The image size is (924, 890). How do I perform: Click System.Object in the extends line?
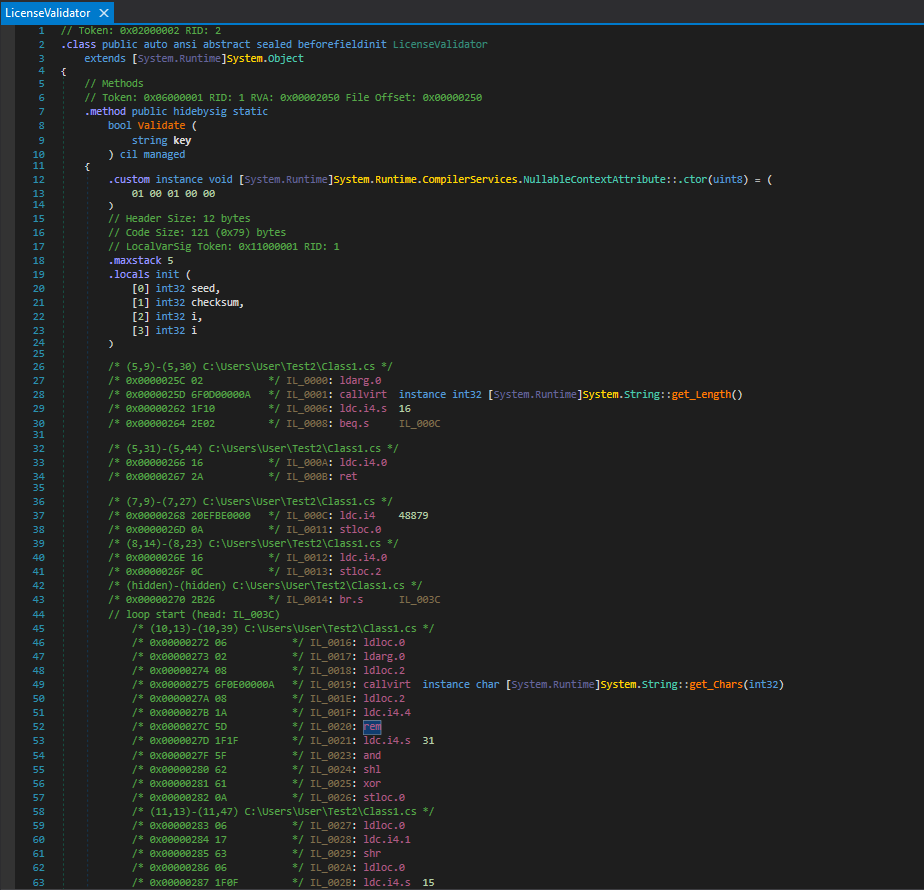click(265, 58)
